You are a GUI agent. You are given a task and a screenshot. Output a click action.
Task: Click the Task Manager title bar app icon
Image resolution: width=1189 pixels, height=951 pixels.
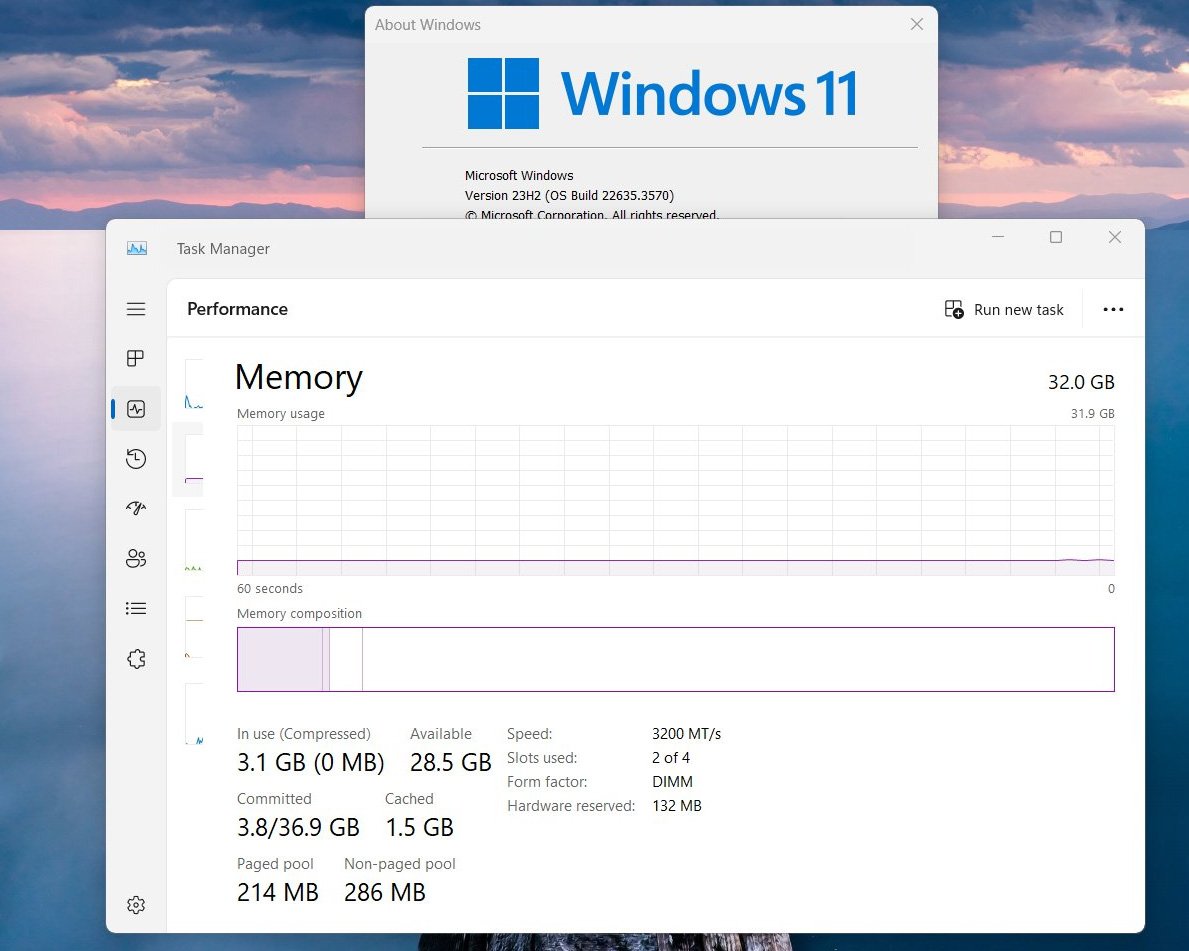tap(137, 248)
